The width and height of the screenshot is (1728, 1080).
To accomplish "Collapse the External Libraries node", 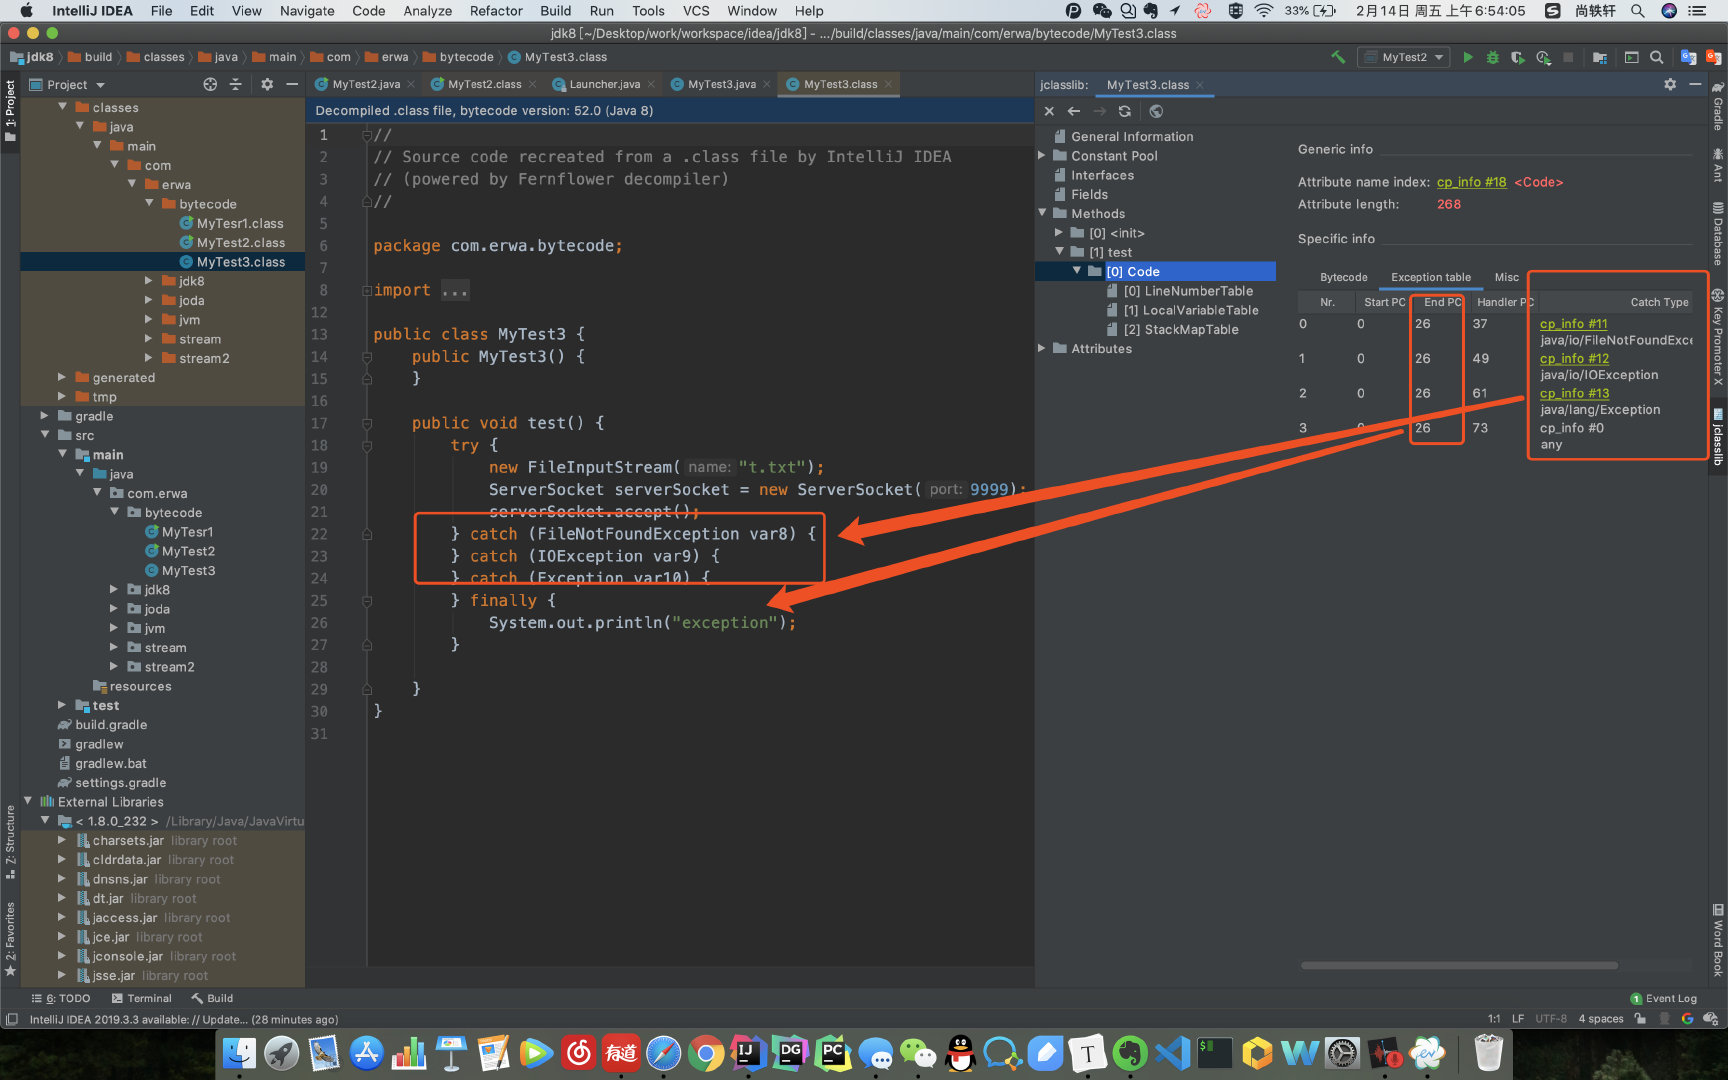I will (x=27, y=801).
